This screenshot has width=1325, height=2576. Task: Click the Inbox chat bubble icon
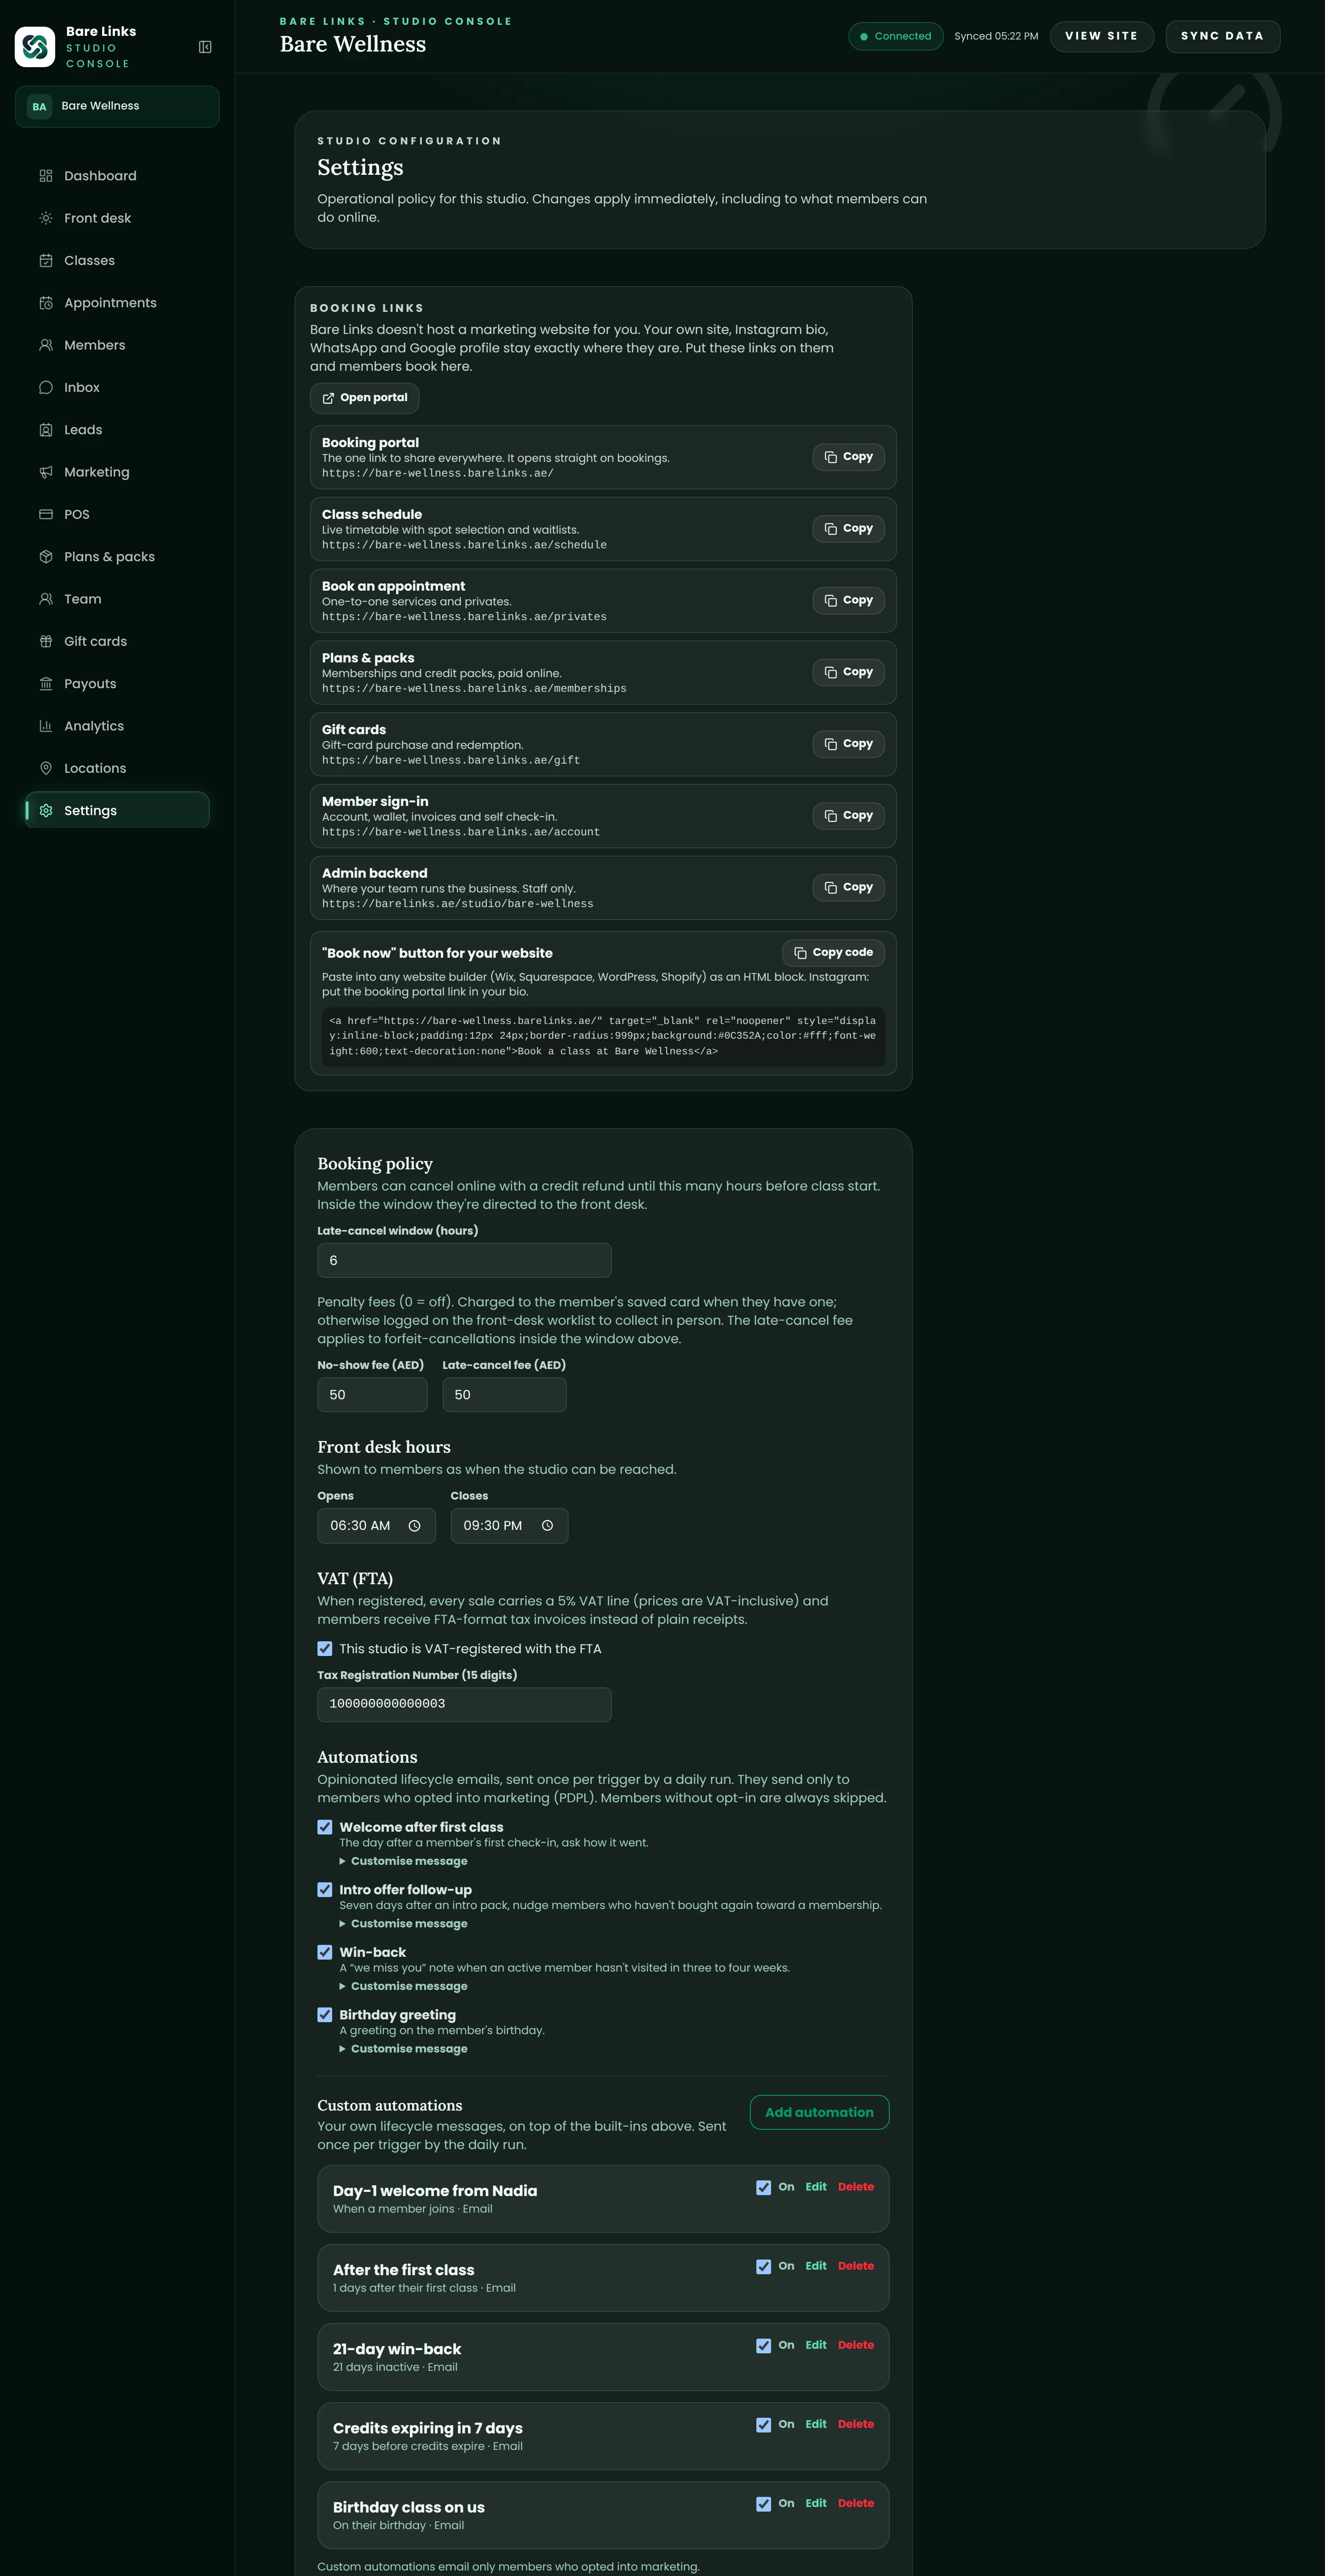click(46, 387)
